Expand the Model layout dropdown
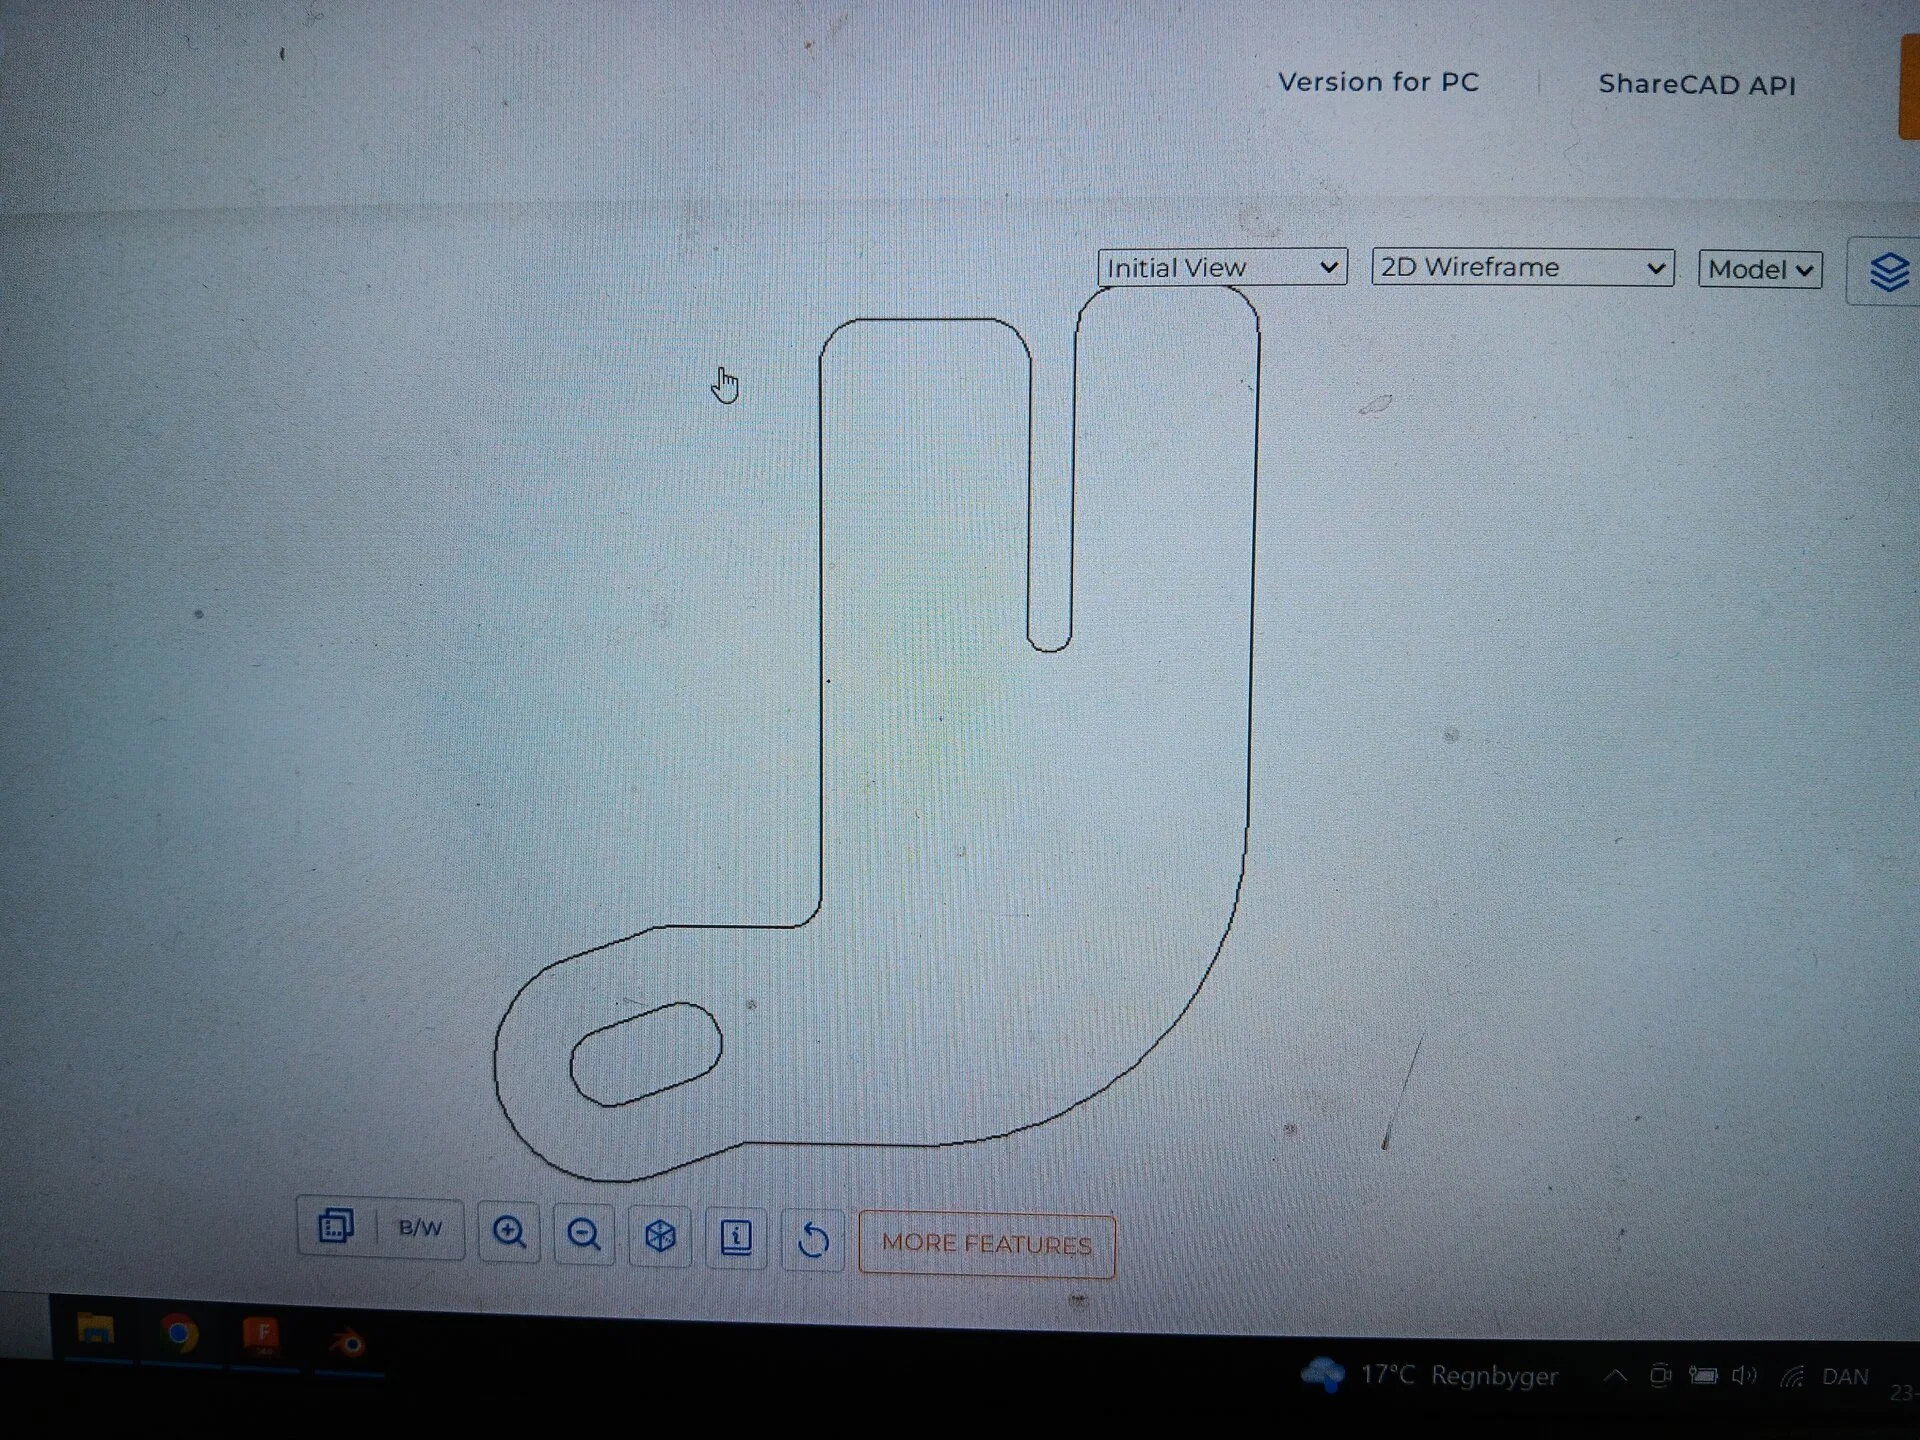 click(x=1760, y=269)
